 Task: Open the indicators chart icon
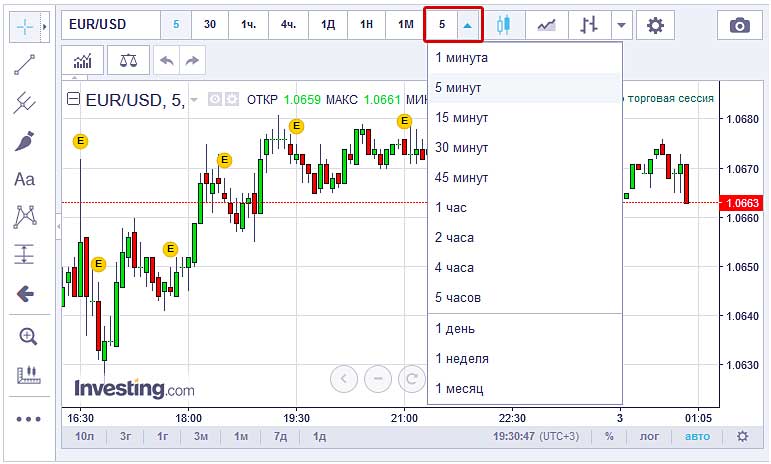pyautogui.click(x=82, y=60)
